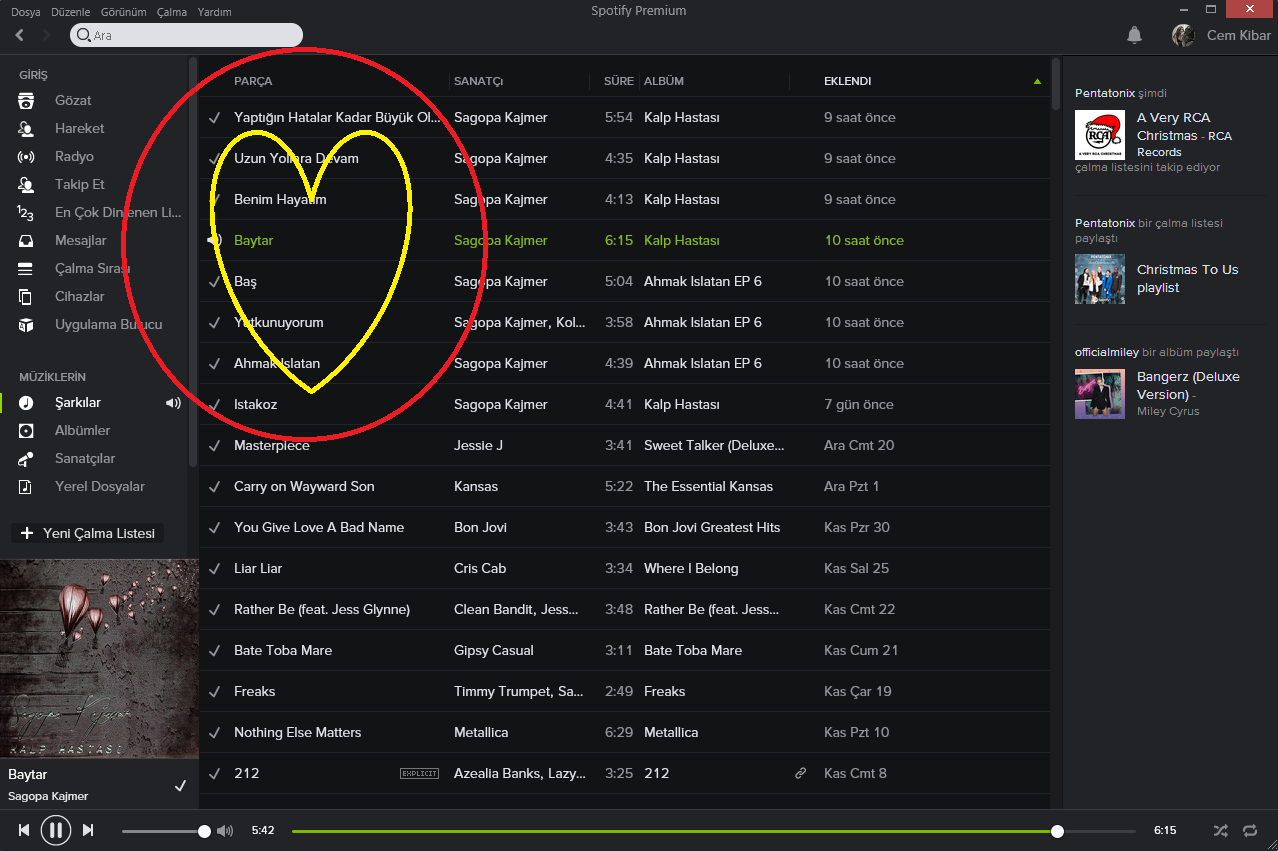The image size is (1278, 851).
Task: Open the Mesajlar inbox icon
Action: [x=26, y=240]
